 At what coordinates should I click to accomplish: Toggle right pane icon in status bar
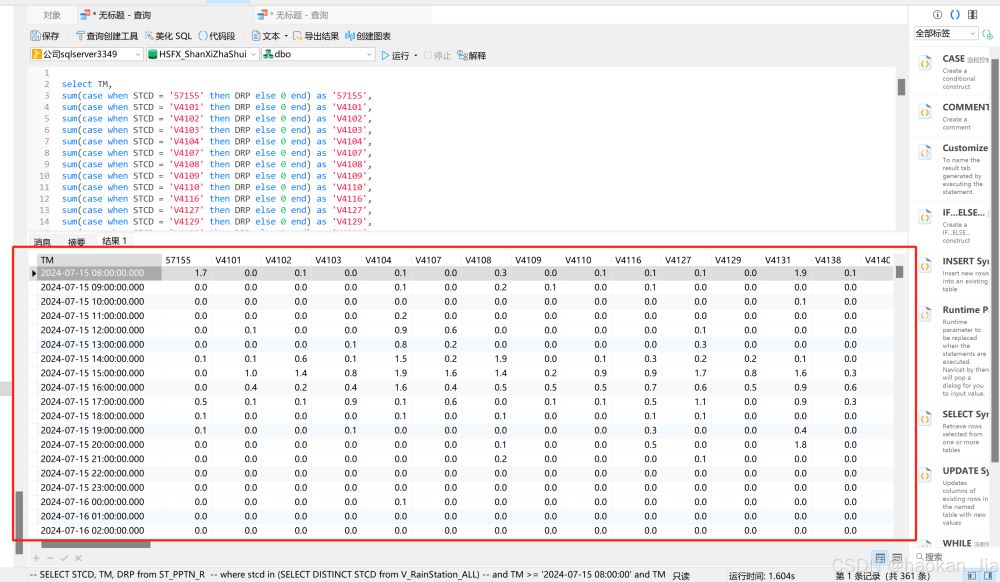pos(988,575)
